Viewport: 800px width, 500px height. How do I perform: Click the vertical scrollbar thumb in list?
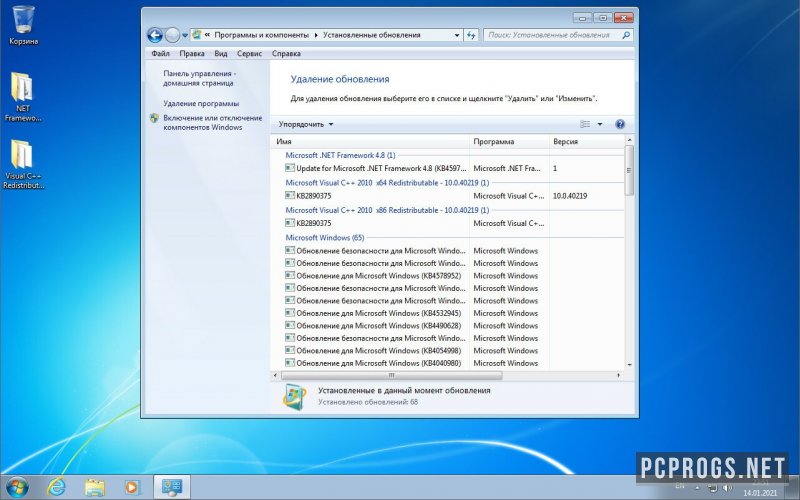pyautogui.click(x=629, y=170)
